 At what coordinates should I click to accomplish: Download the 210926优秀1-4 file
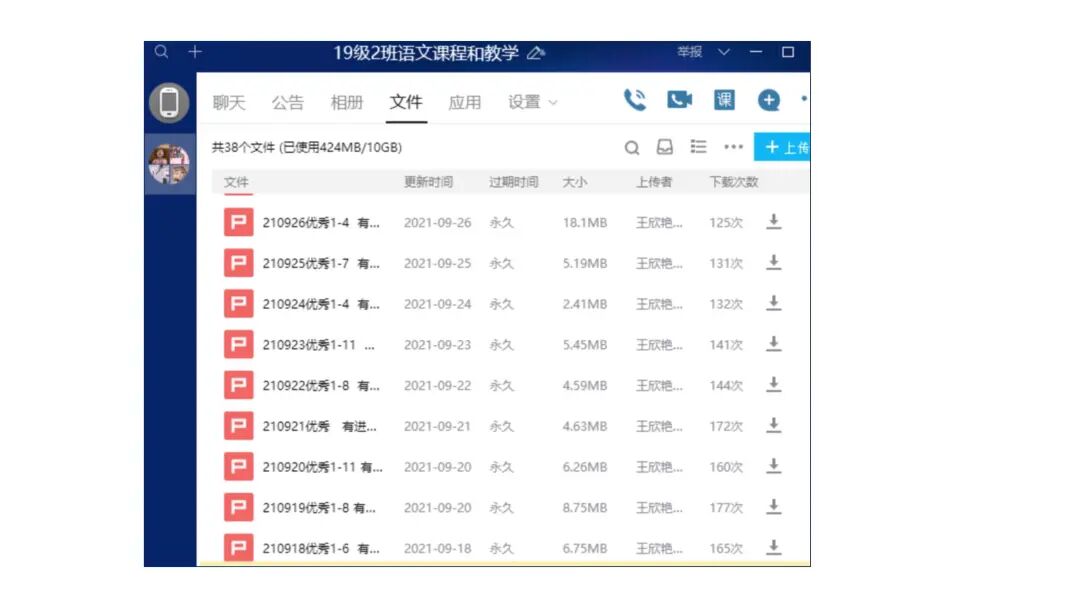pyautogui.click(x=774, y=222)
